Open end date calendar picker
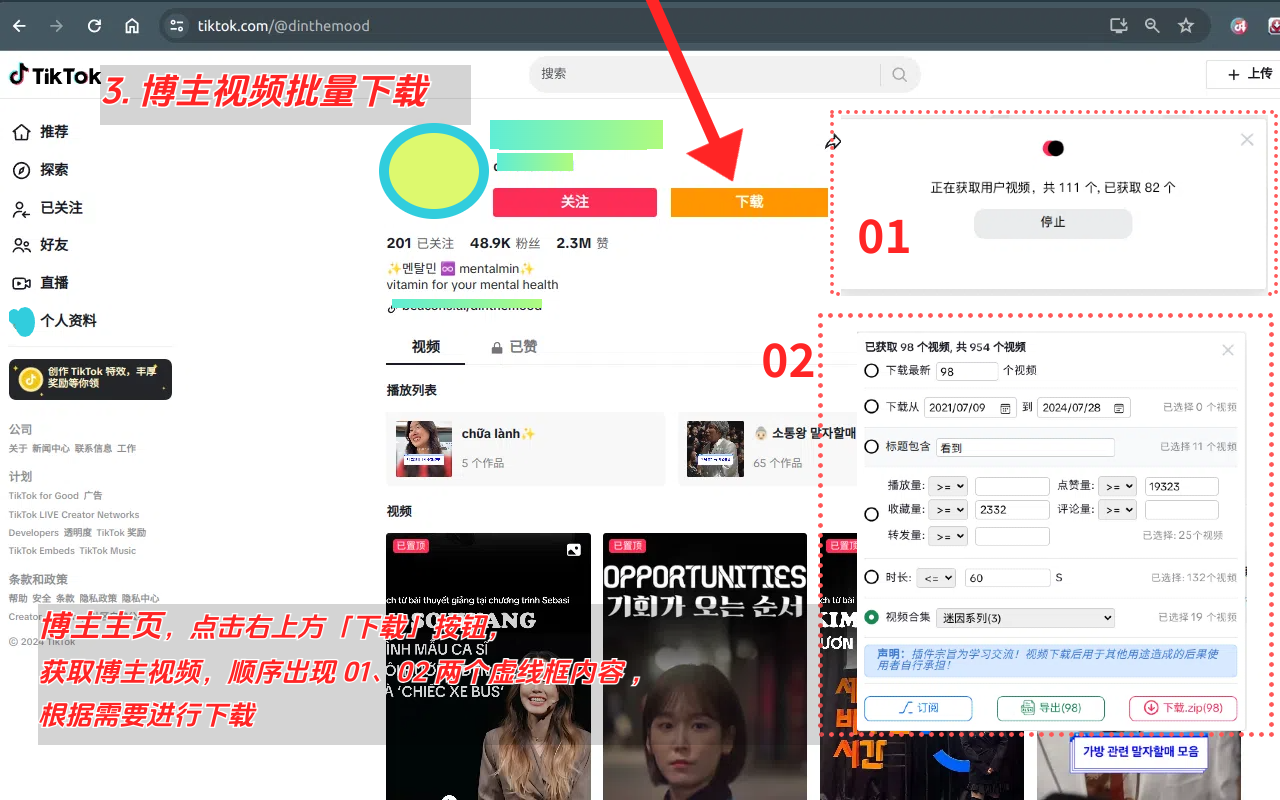The width and height of the screenshot is (1280, 800). pos(1119,408)
